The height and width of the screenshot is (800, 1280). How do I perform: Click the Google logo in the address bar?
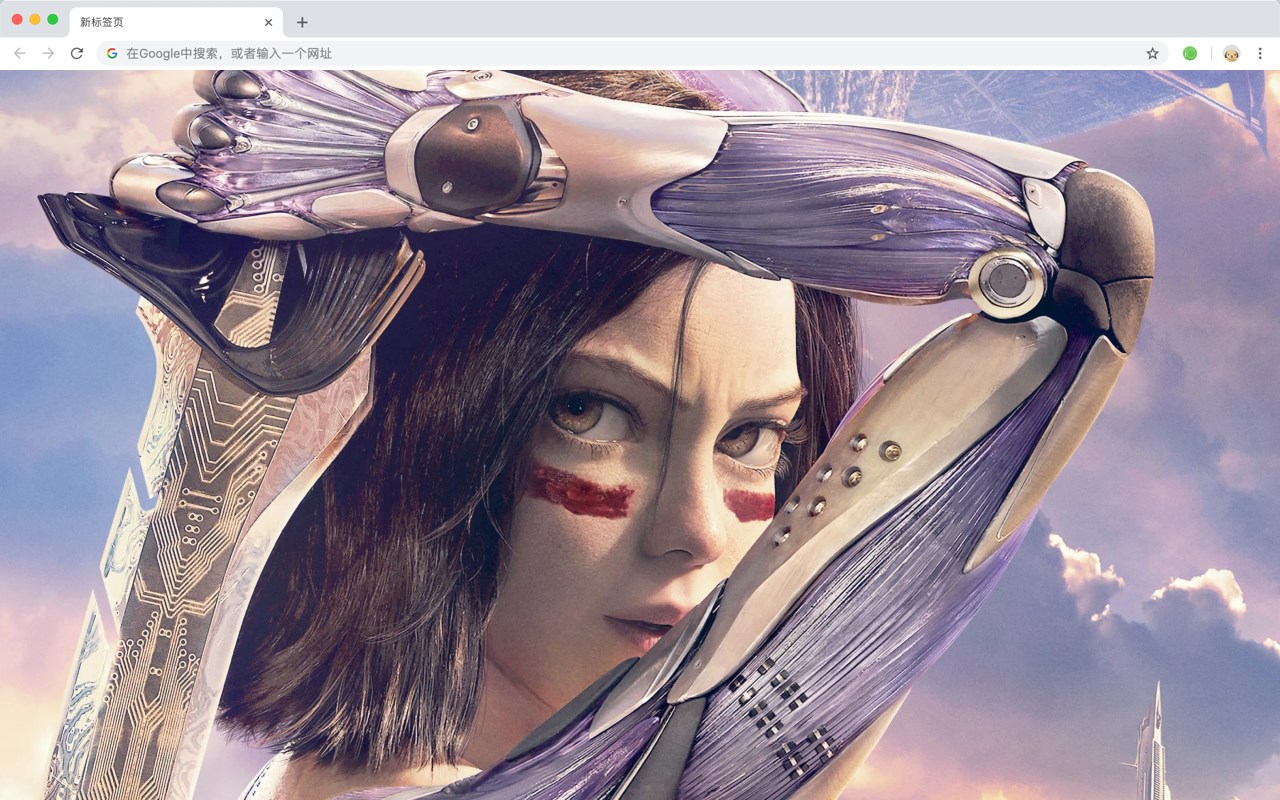coord(112,53)
